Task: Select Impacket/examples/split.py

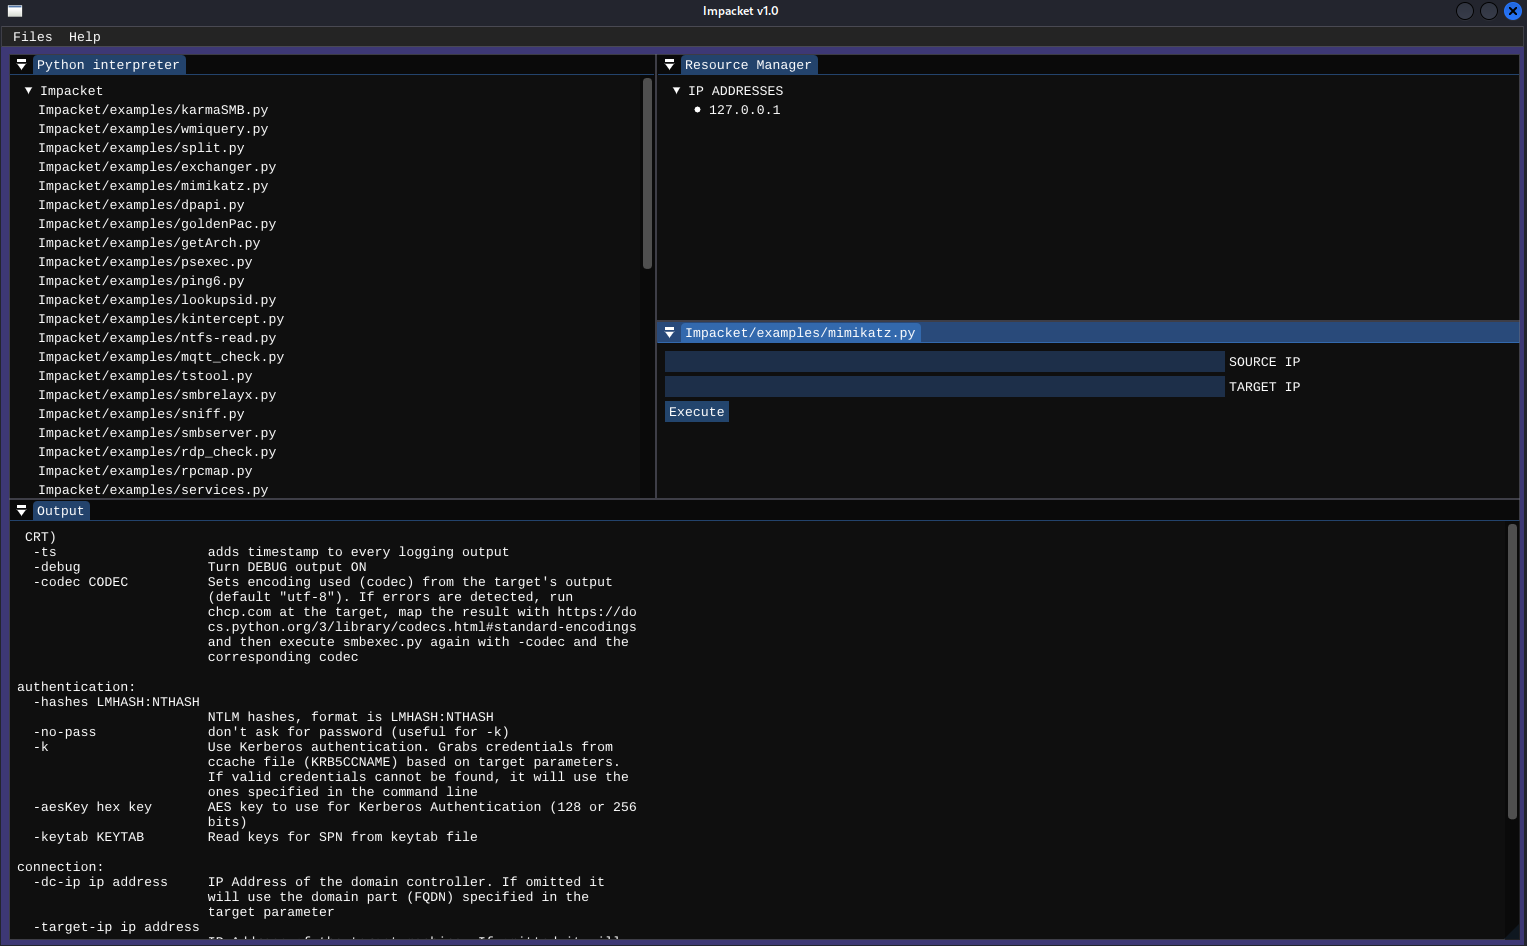Action: [141, 148]
